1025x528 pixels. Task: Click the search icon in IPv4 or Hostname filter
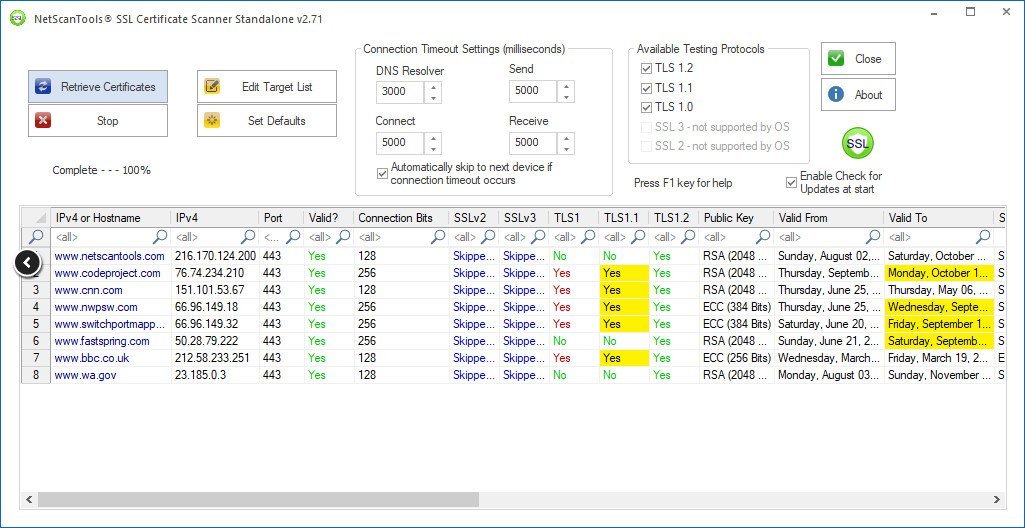point(158,237)
